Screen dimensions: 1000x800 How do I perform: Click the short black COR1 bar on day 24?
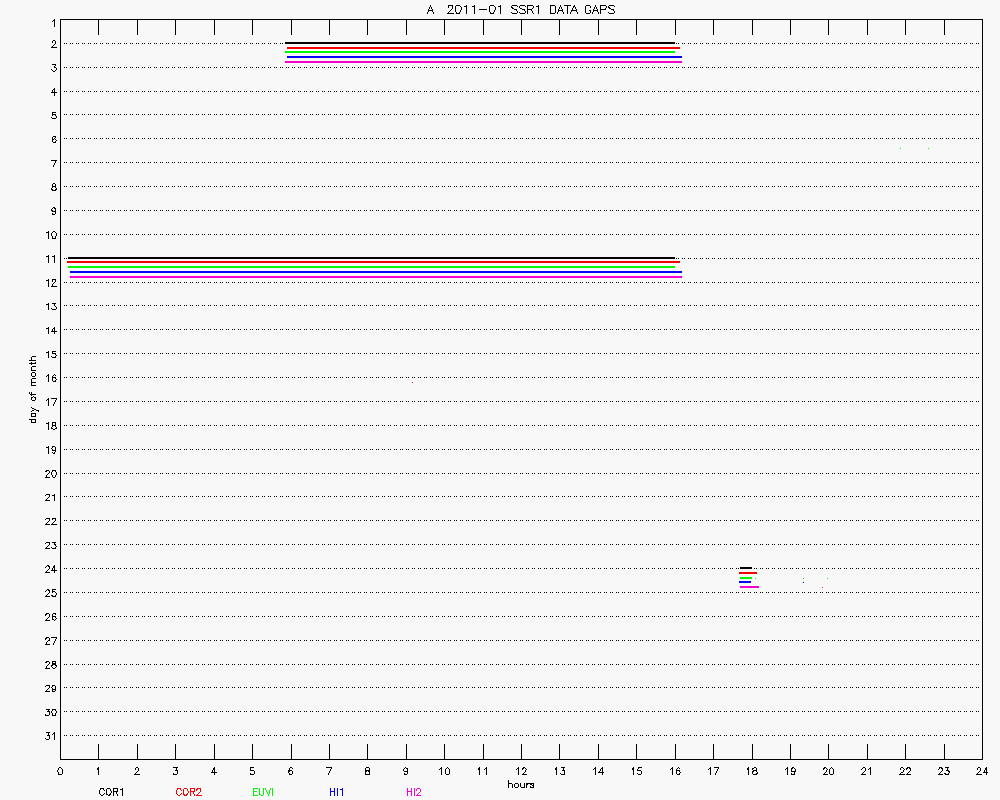(746, 568)
